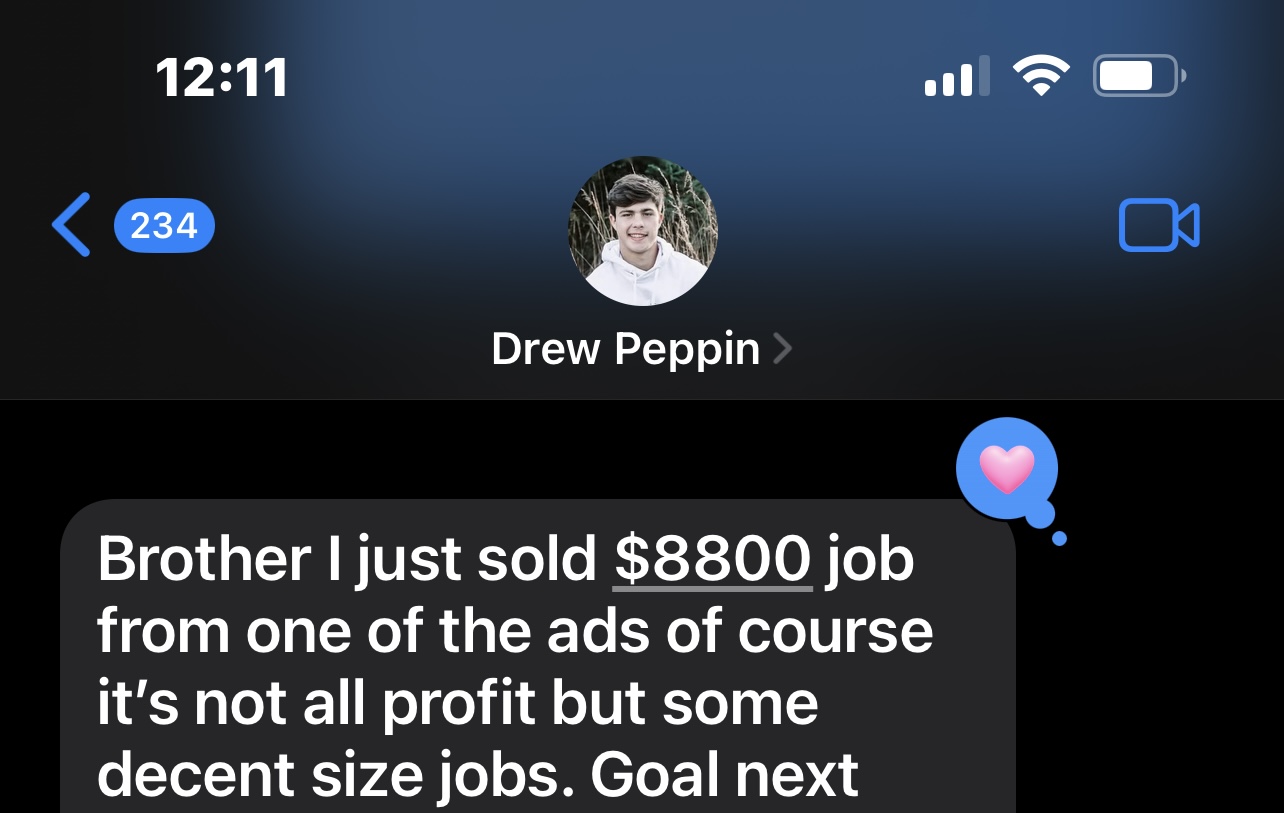Select the Drew Peppin name label
Viewport: 1284px width, 813px height.
pyautogui.click(x=626, y=349)
